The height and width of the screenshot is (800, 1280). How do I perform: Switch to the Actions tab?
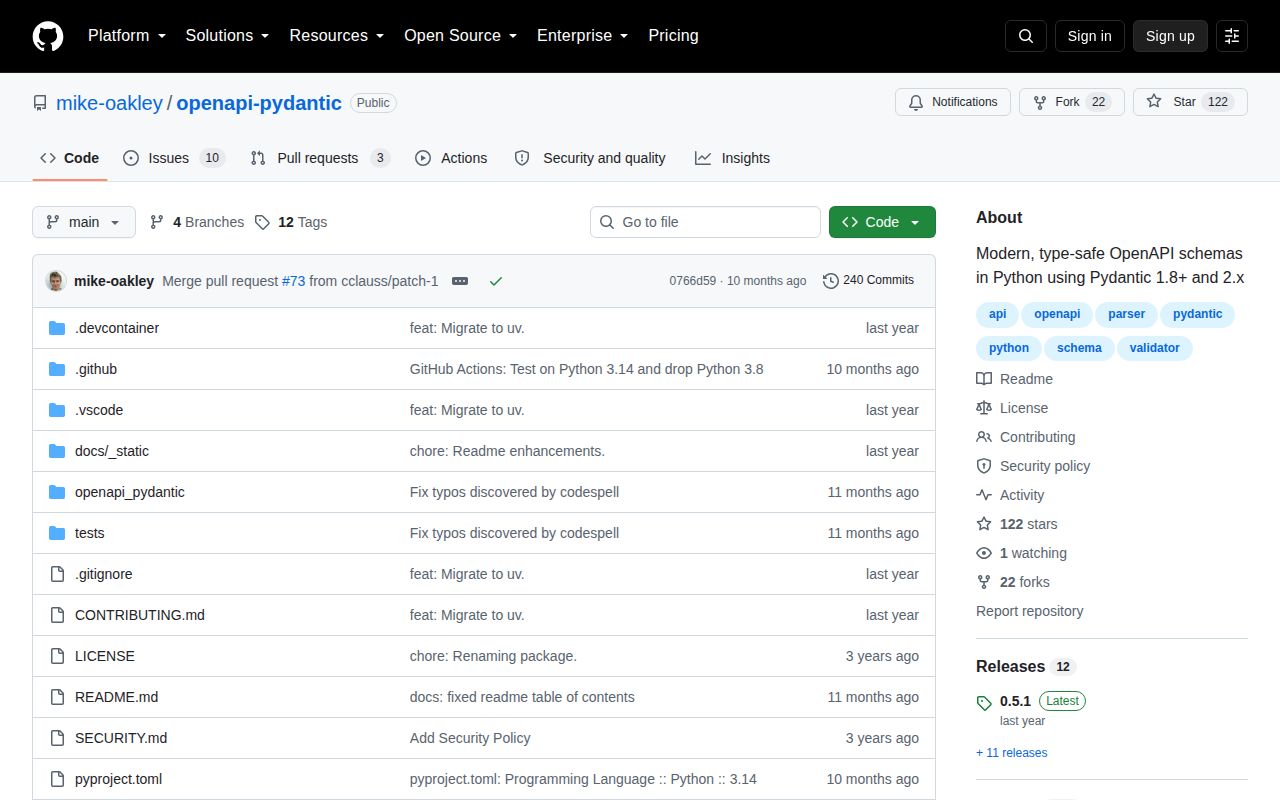(451, 158)
